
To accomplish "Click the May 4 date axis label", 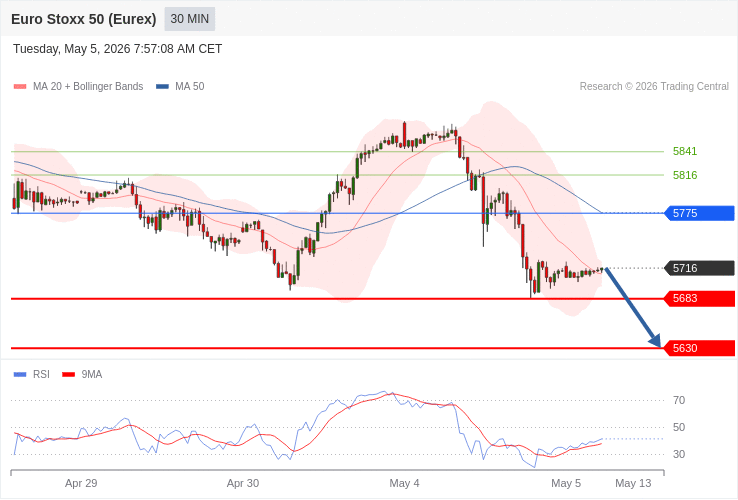I will click(x=404, y=483).
